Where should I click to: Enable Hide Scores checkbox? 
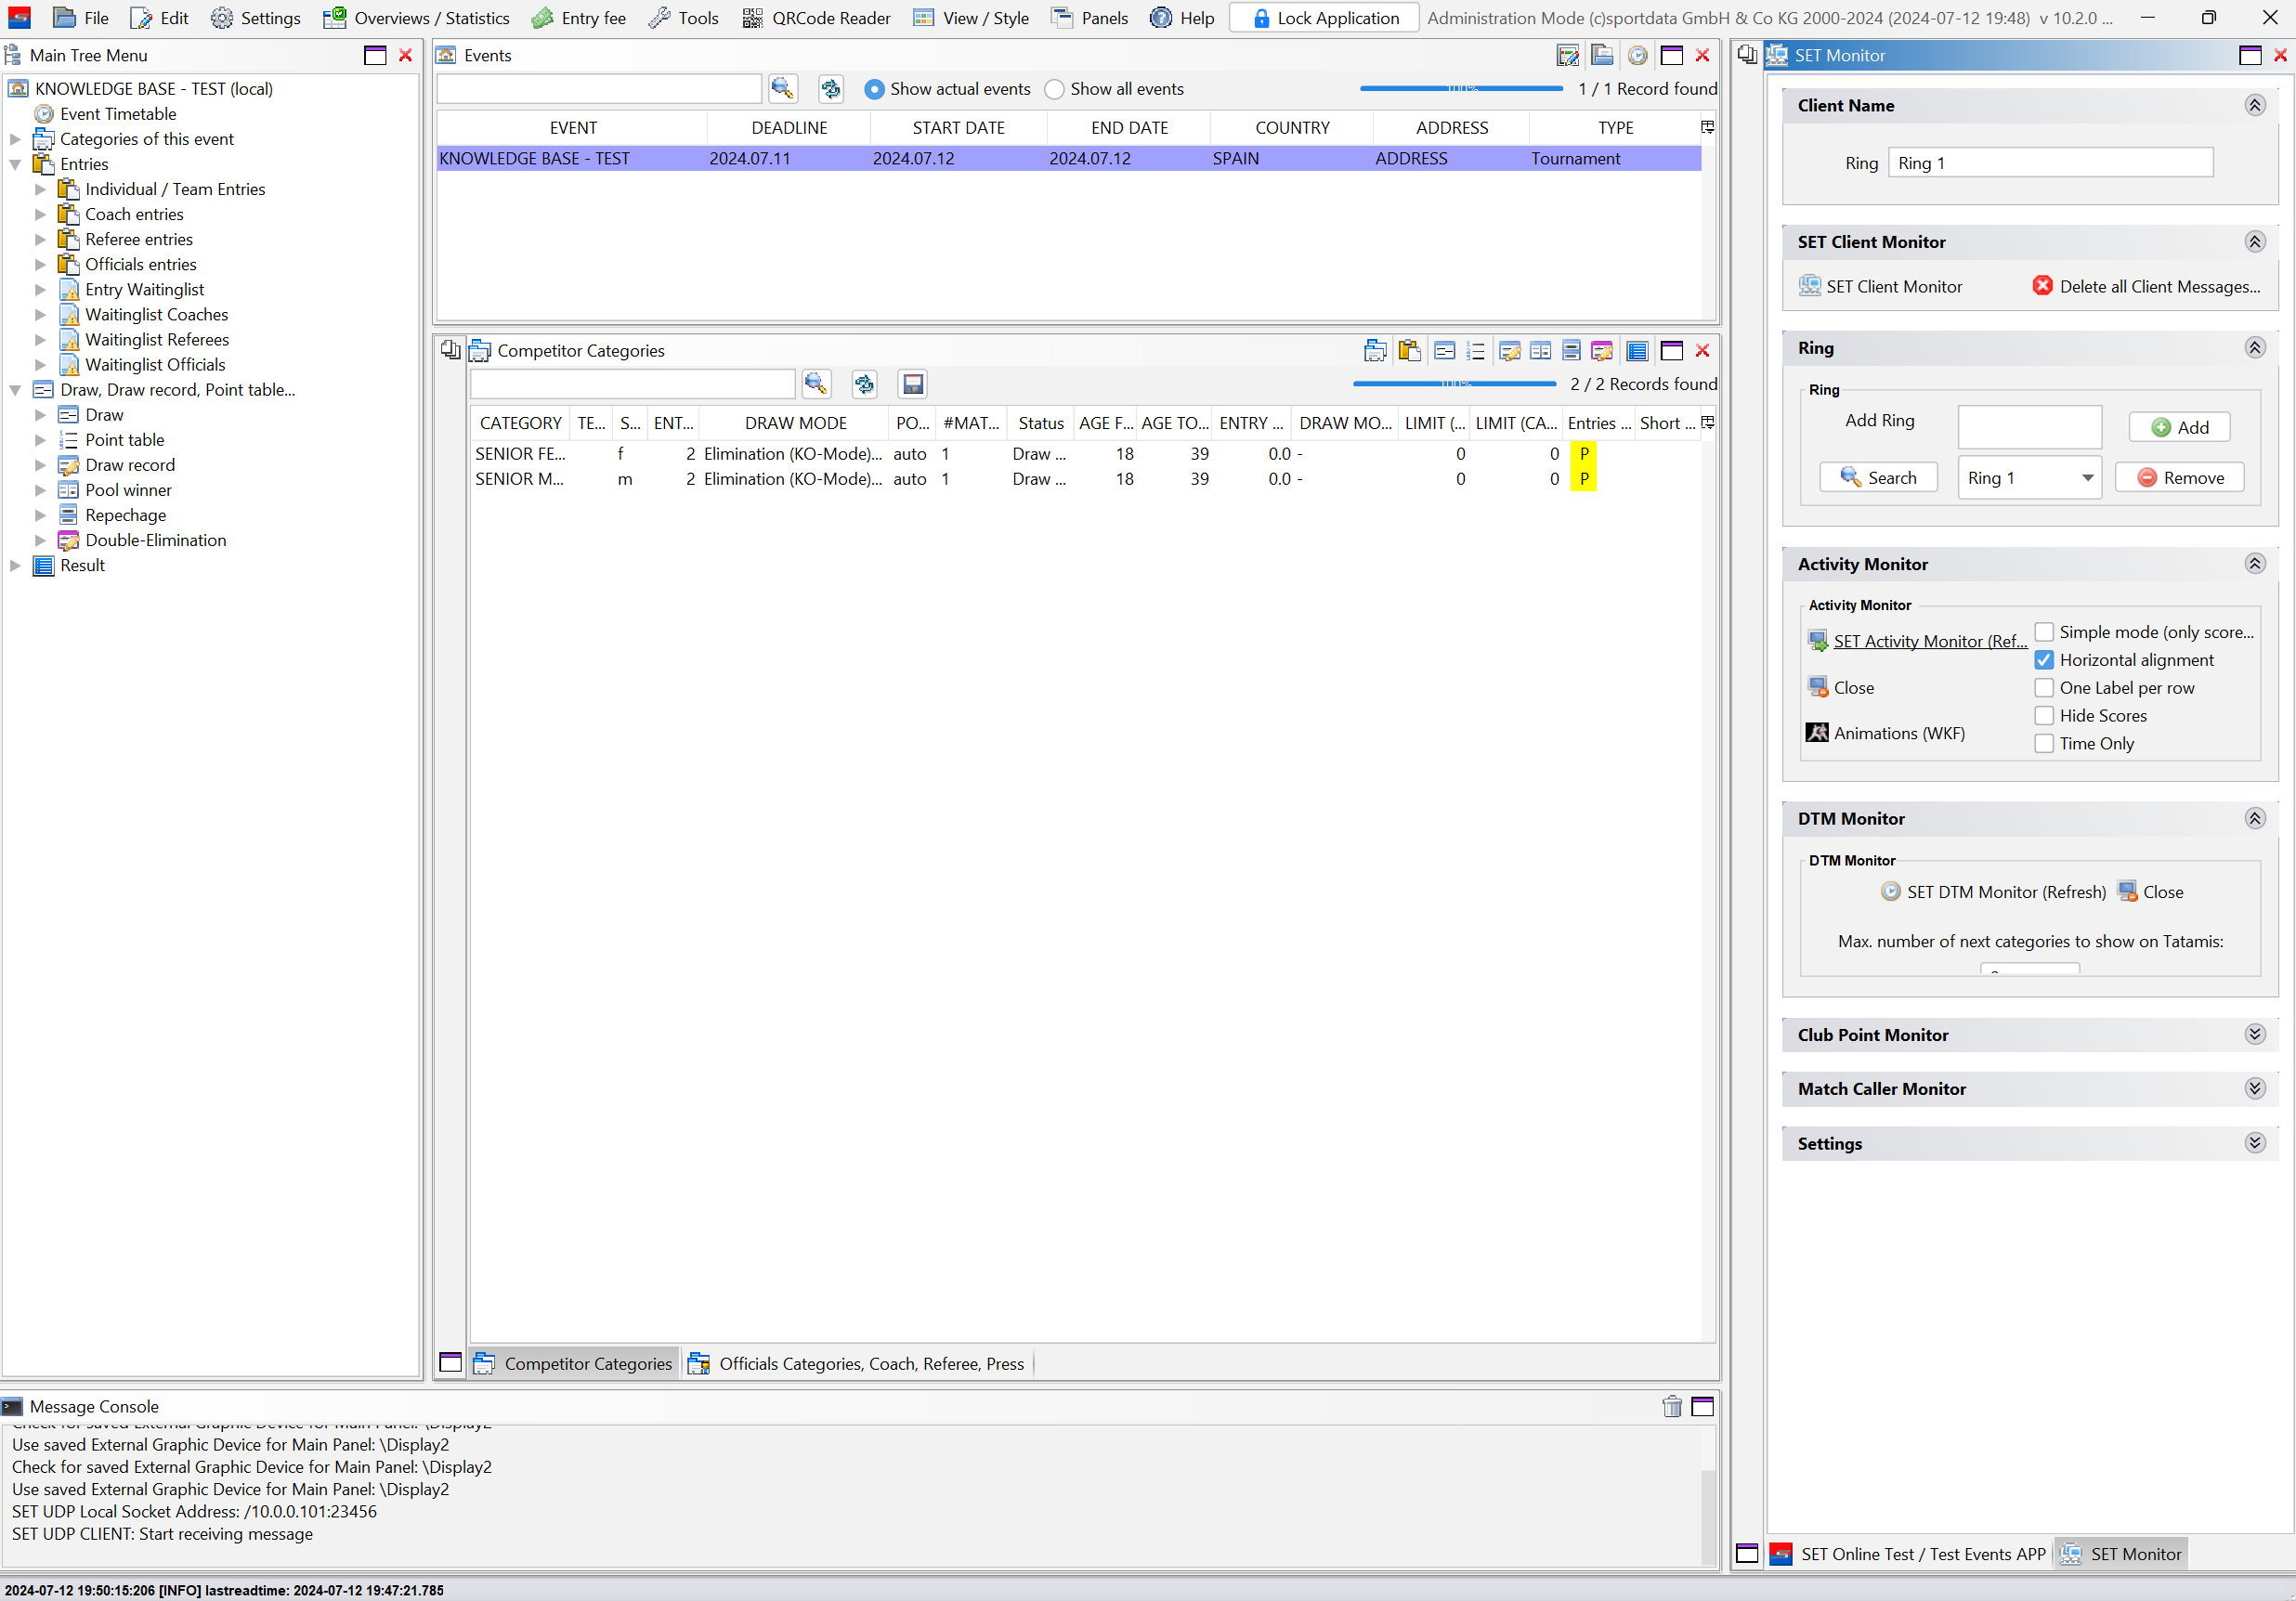click(x=2044, y=716)
